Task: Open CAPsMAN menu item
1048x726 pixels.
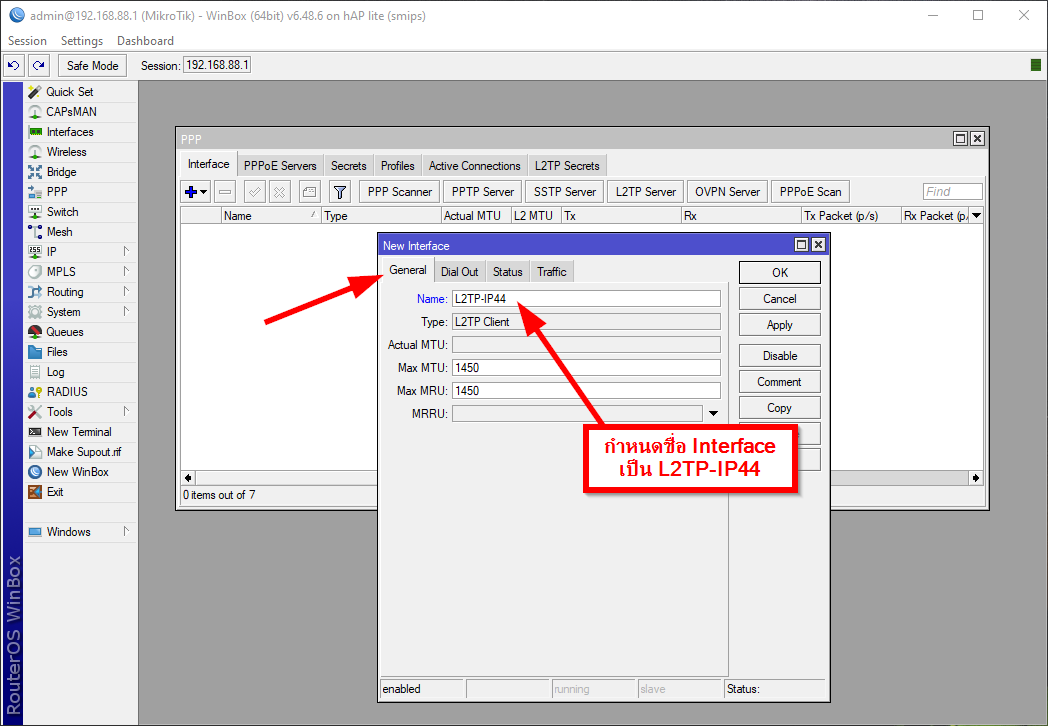Action: pos(71,112)
